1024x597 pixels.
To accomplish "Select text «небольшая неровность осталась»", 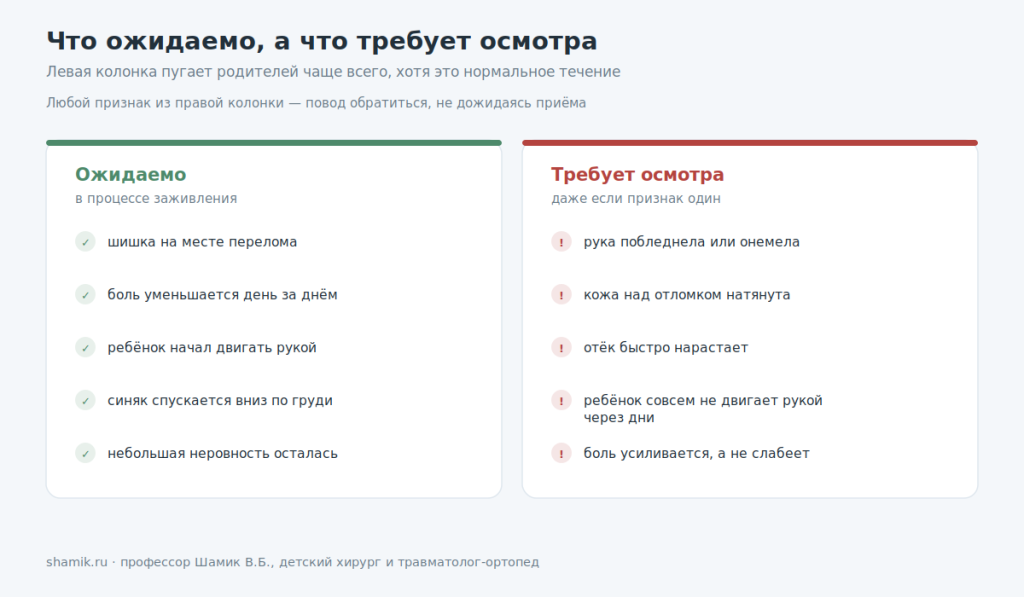I will coord(223,453).
